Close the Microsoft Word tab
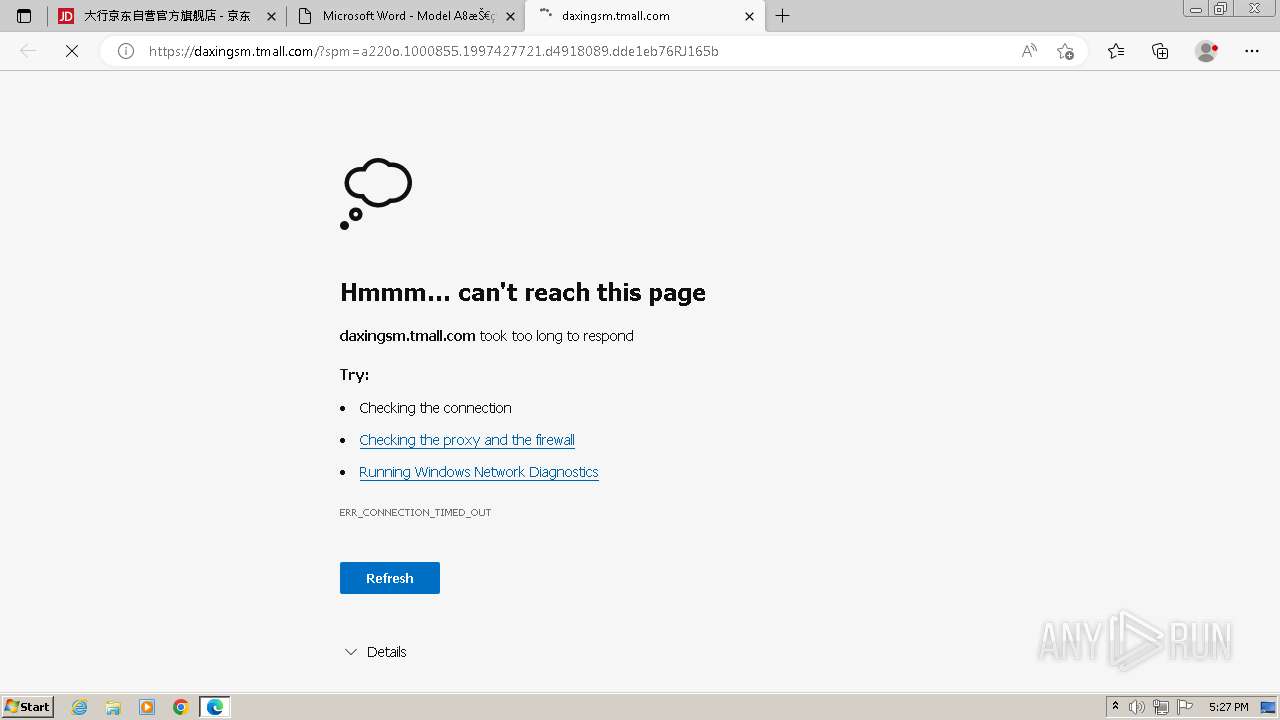The image size is (1280, 720). (x=510, y=16)
